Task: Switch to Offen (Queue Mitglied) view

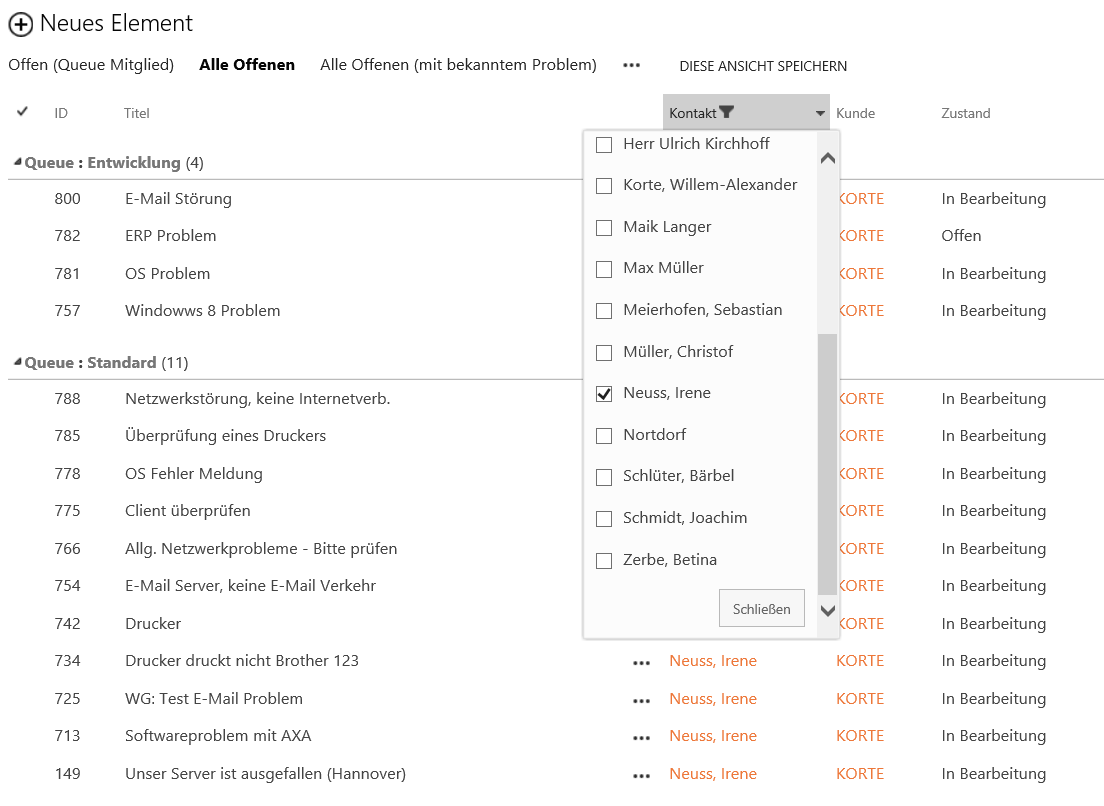Action: point(91,65)
